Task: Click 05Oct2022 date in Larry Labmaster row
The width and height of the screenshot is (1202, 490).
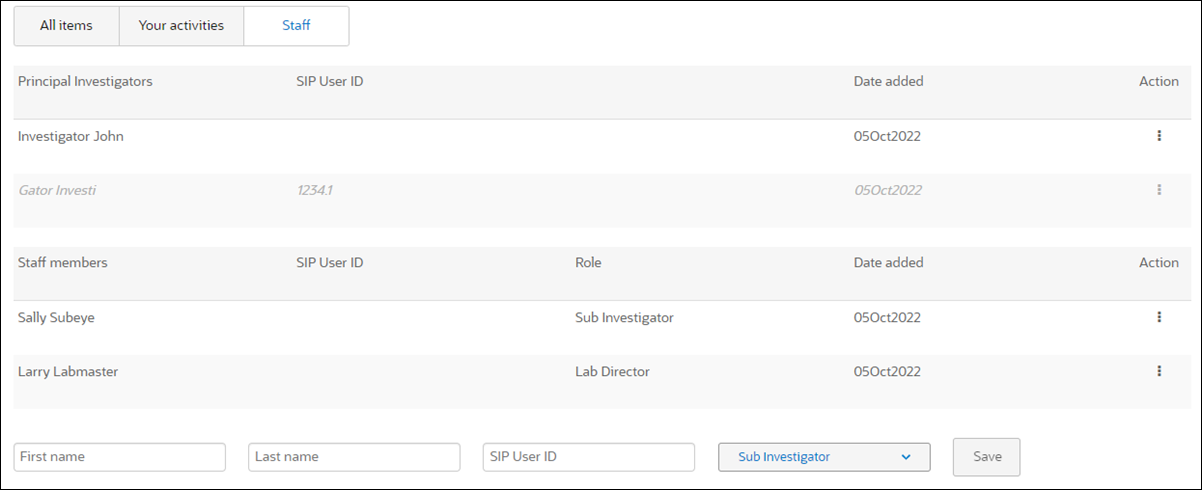Action: [887, 371]
